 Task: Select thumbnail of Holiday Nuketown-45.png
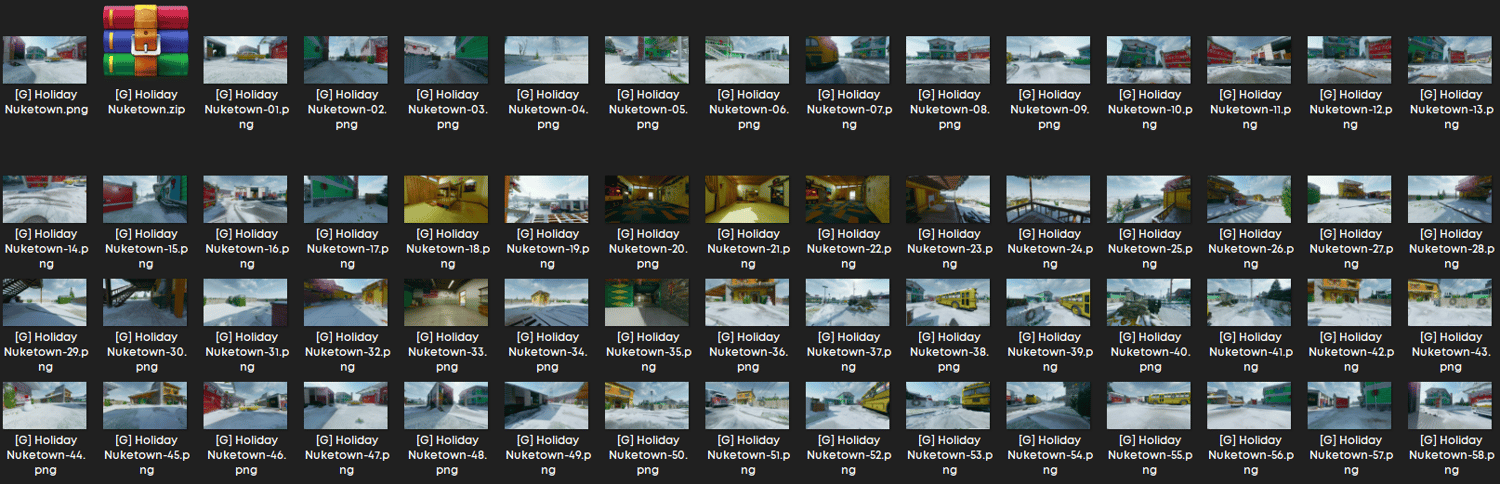[145, 405]
